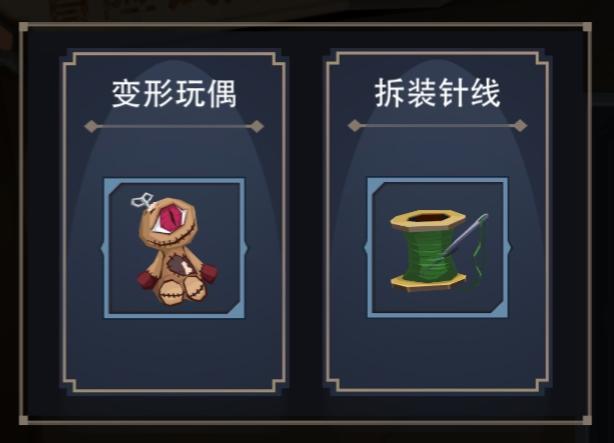Click the stitched heart patch on doll
The height and width of the screenshot is (443, 614).
coord(180,266)
